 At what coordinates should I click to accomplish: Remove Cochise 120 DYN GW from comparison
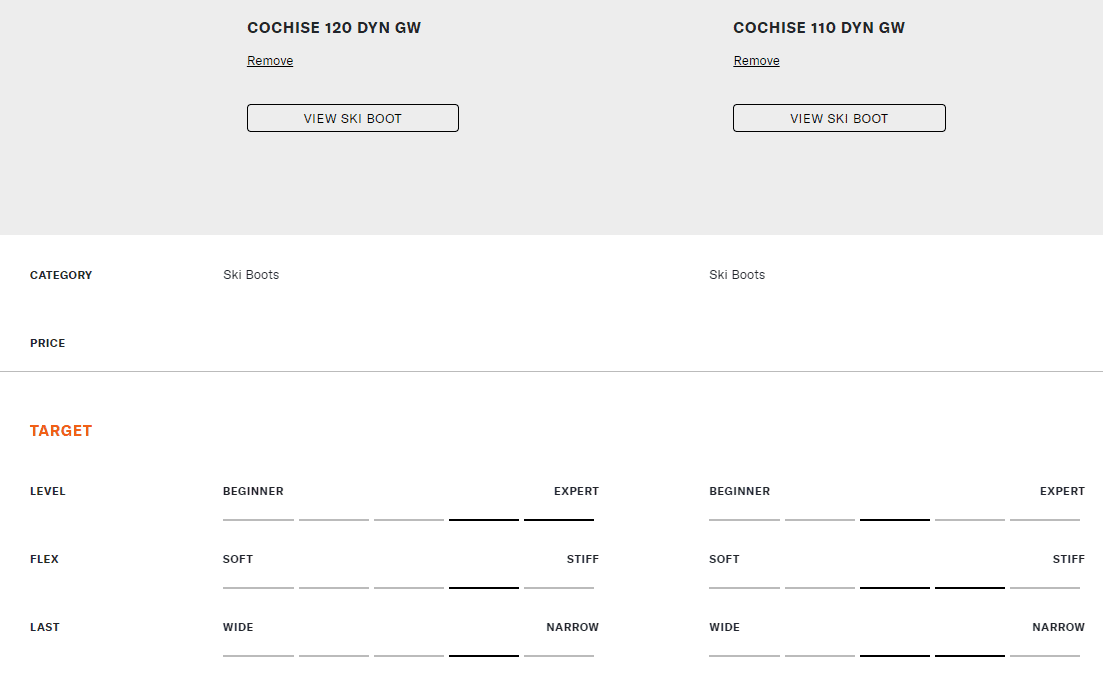coord(270,61)
